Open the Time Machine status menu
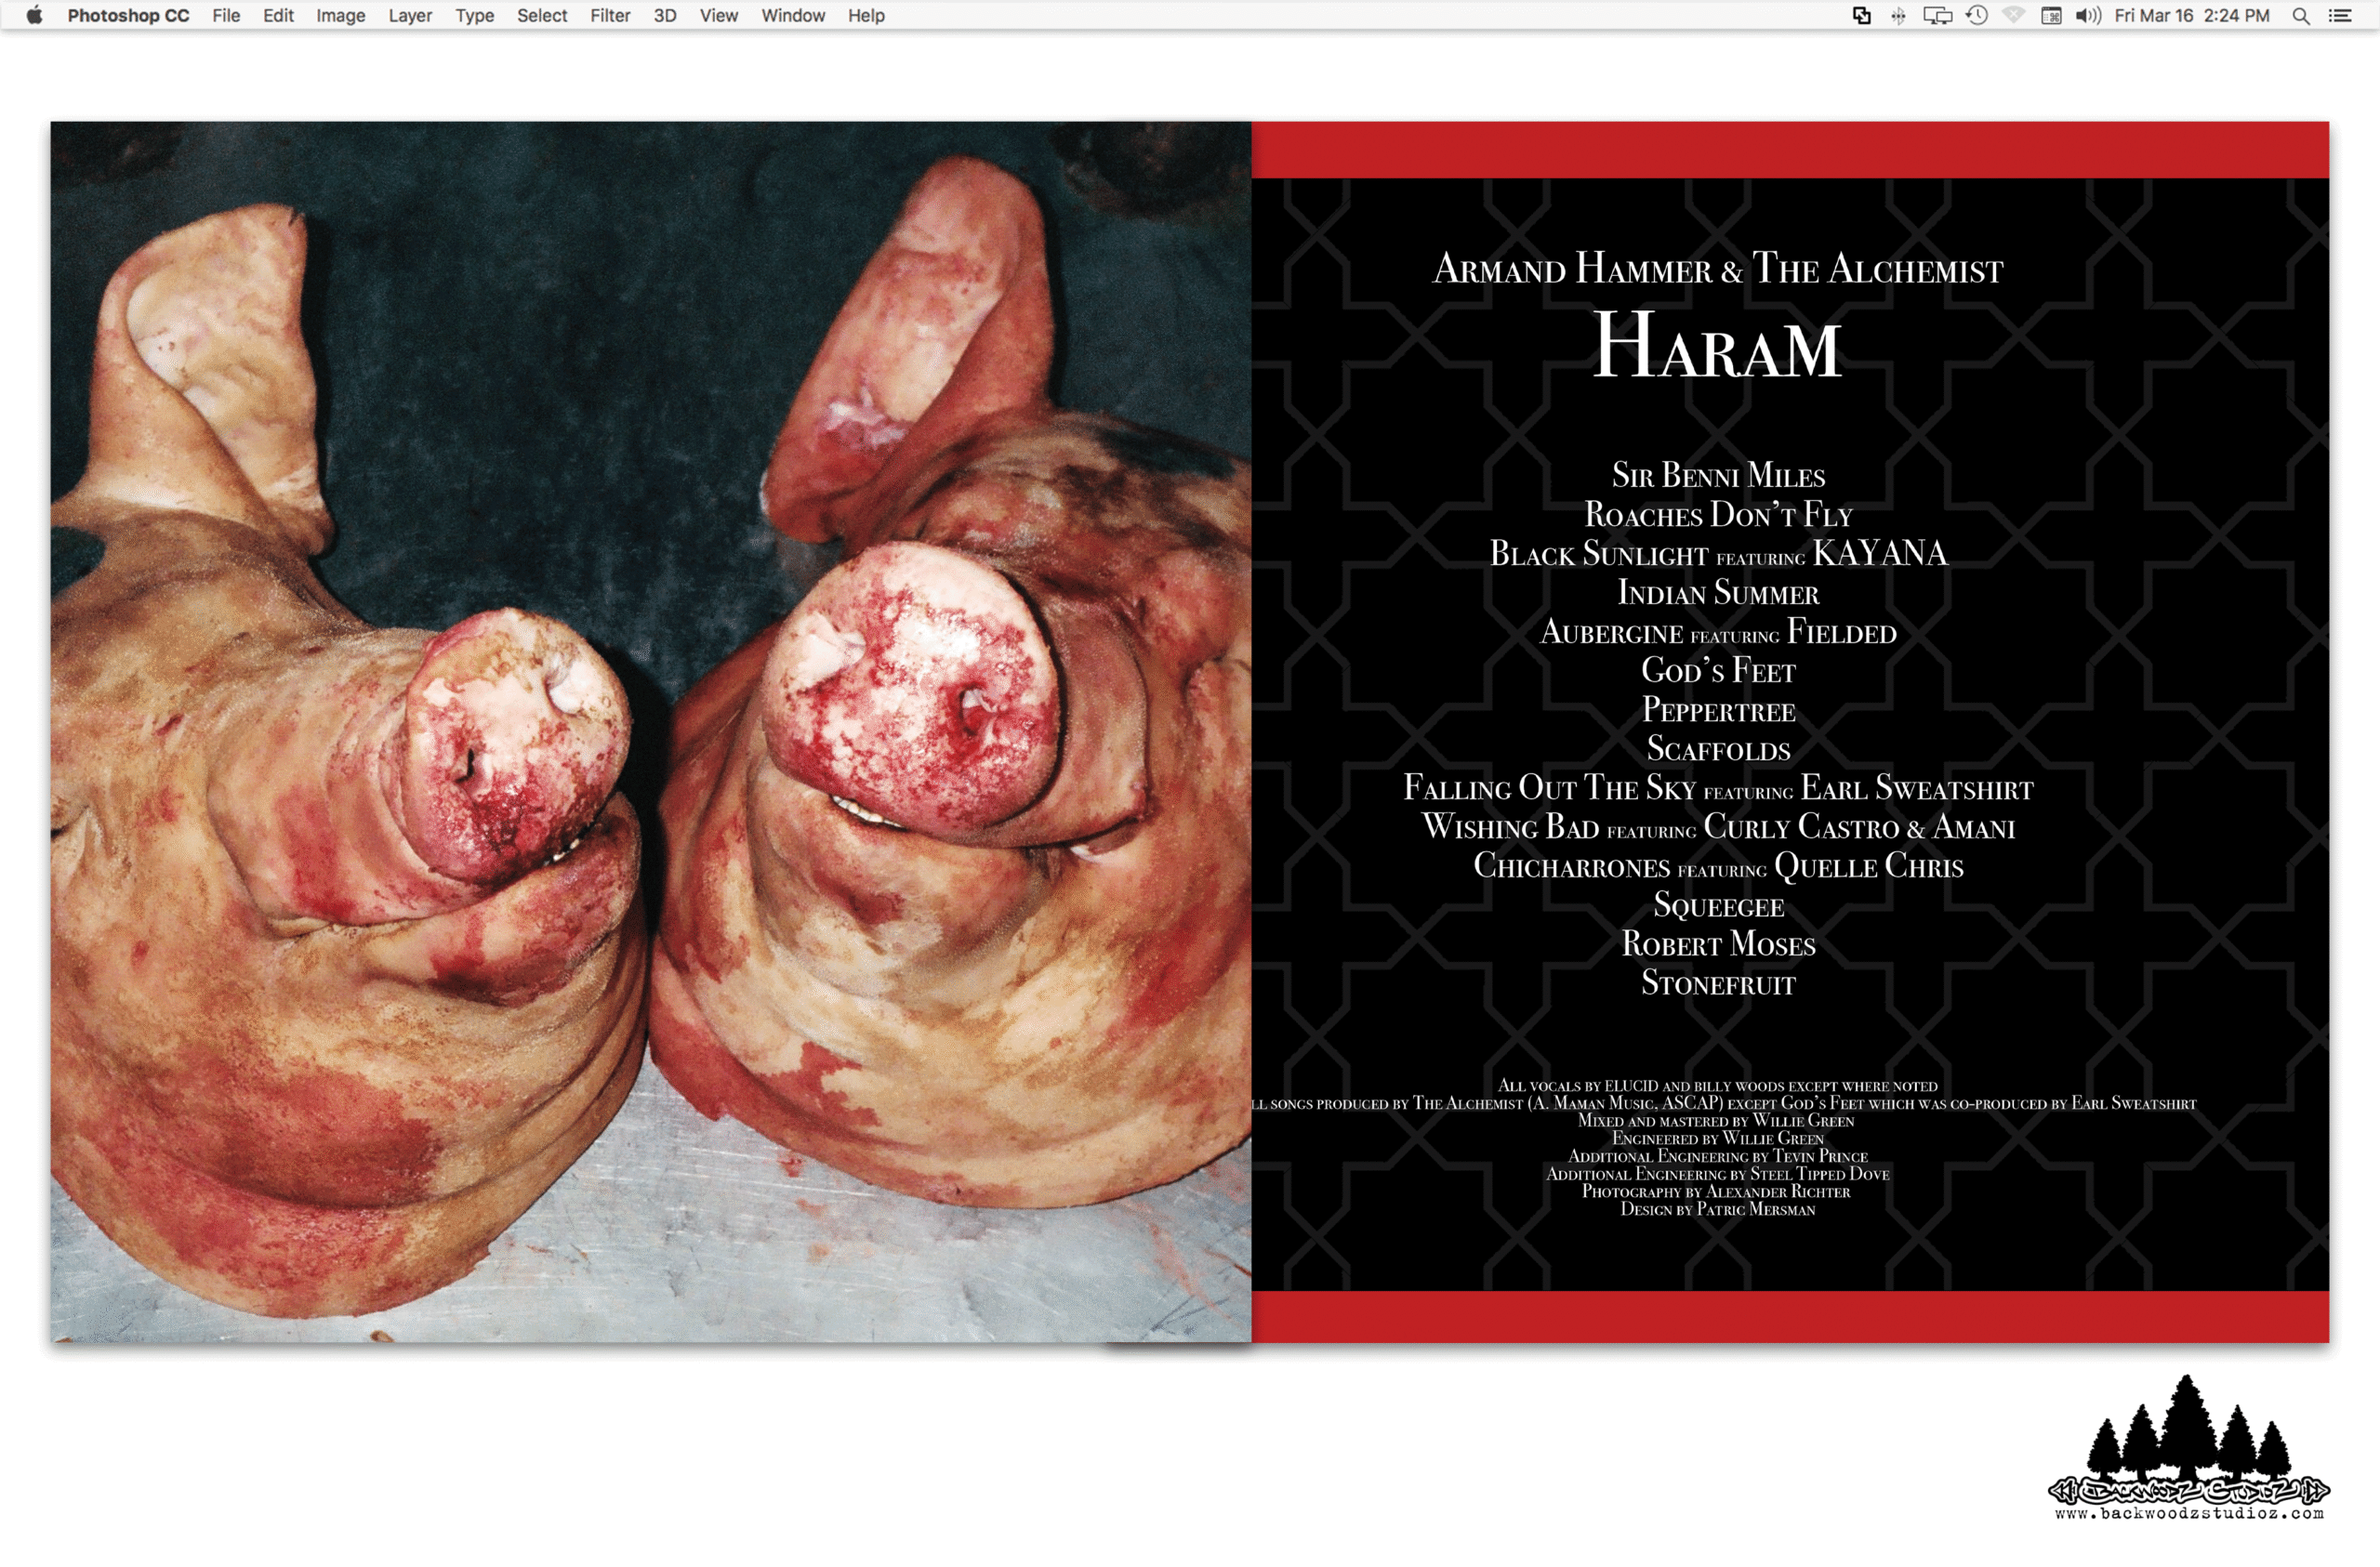This screenshot has height=1567, width=2380. pos(1977,15)
